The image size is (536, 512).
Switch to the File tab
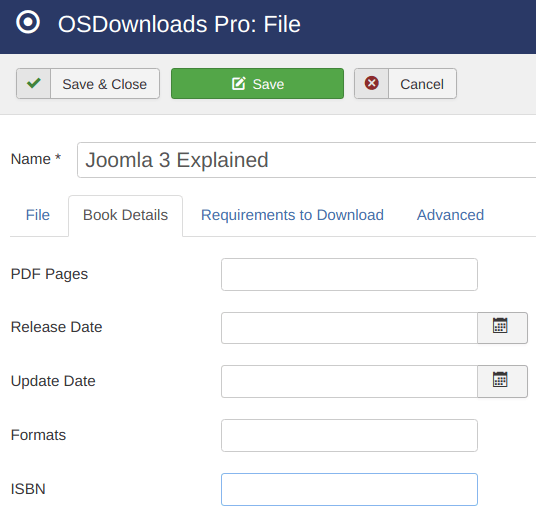click(x=38, y=215)
